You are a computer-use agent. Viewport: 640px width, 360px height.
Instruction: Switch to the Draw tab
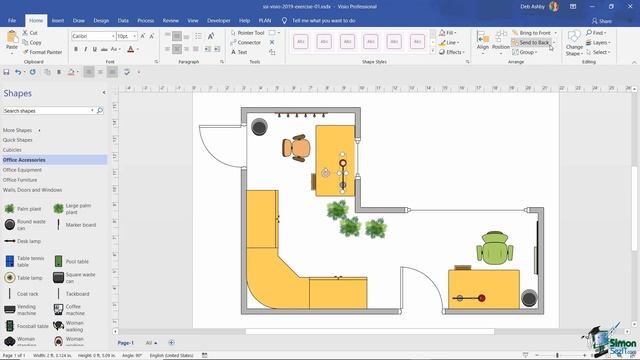click(79, 20)
